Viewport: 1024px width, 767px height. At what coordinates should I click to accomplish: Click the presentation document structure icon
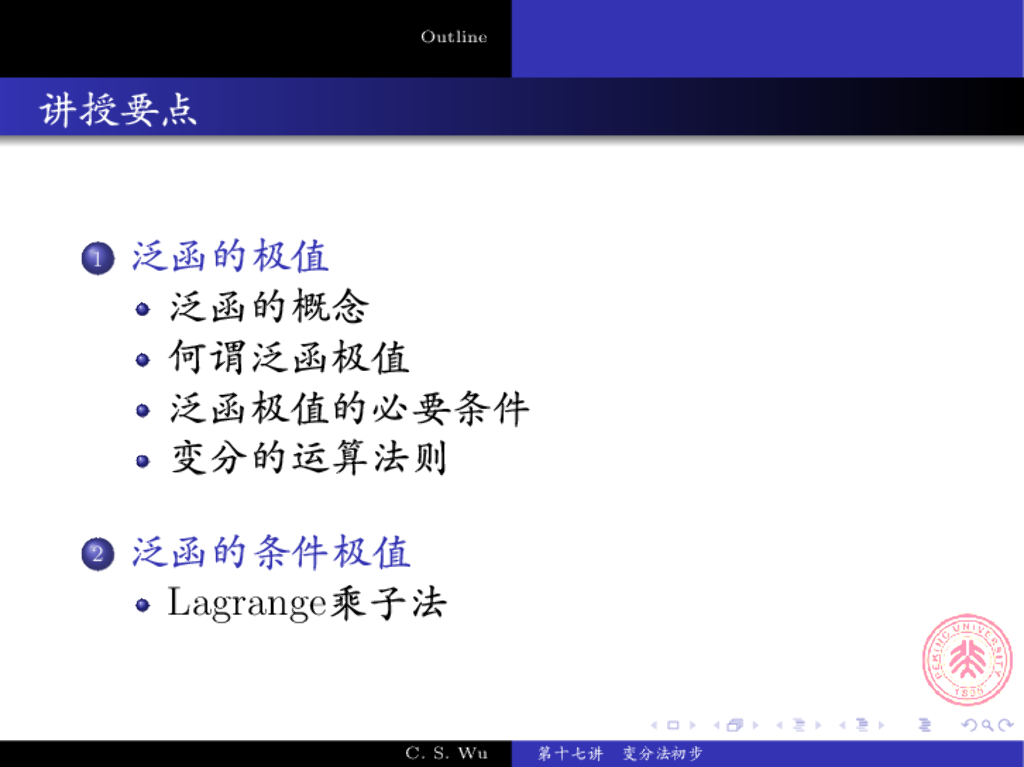923,725
